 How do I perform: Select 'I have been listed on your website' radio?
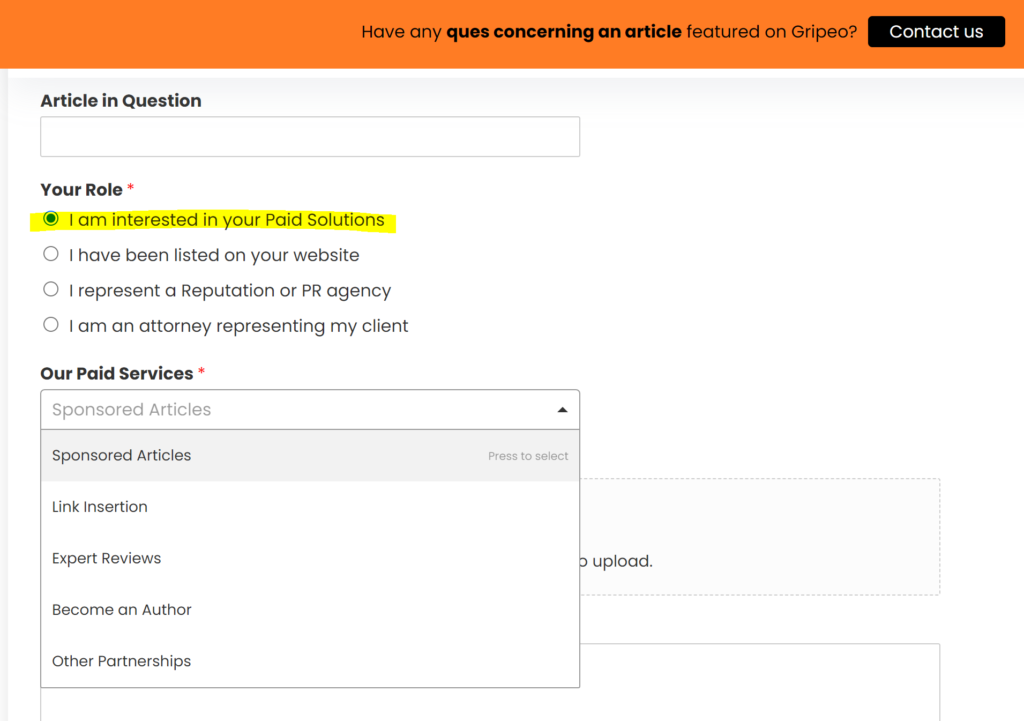tap(51, 255)
